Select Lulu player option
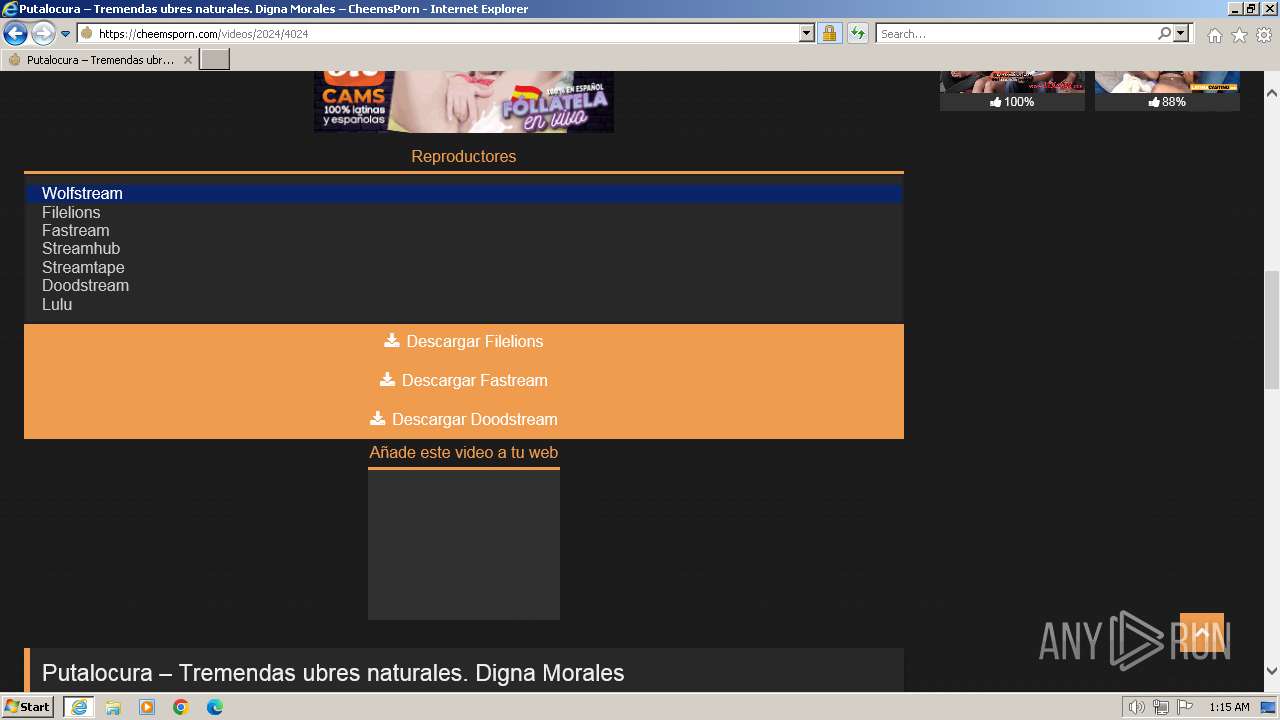 464,304
